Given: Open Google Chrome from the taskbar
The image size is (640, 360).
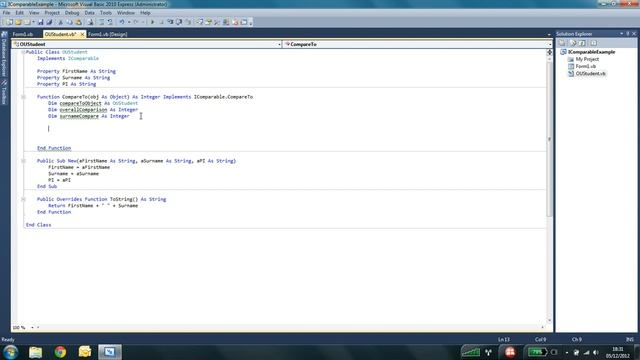Looking at the screenshot, I should 60,351.
